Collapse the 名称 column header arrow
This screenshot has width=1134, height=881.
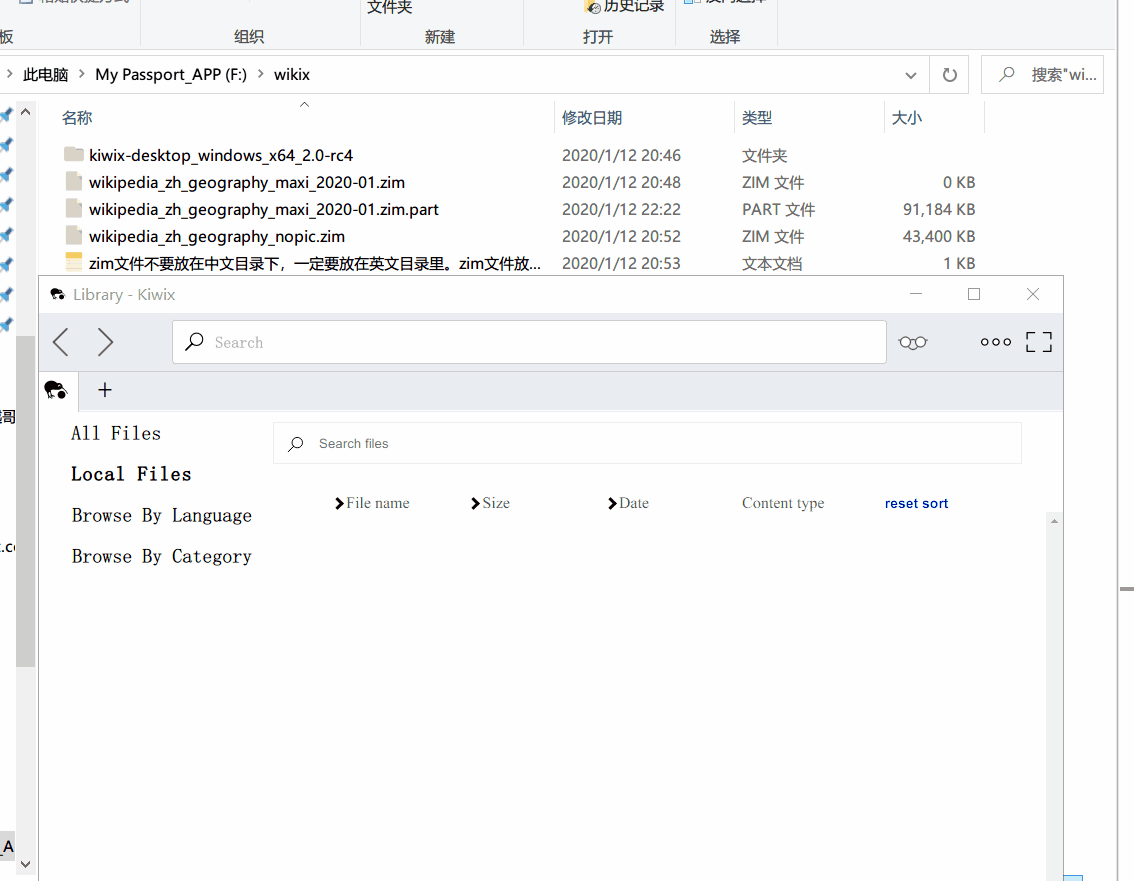(x=304, y=102)
